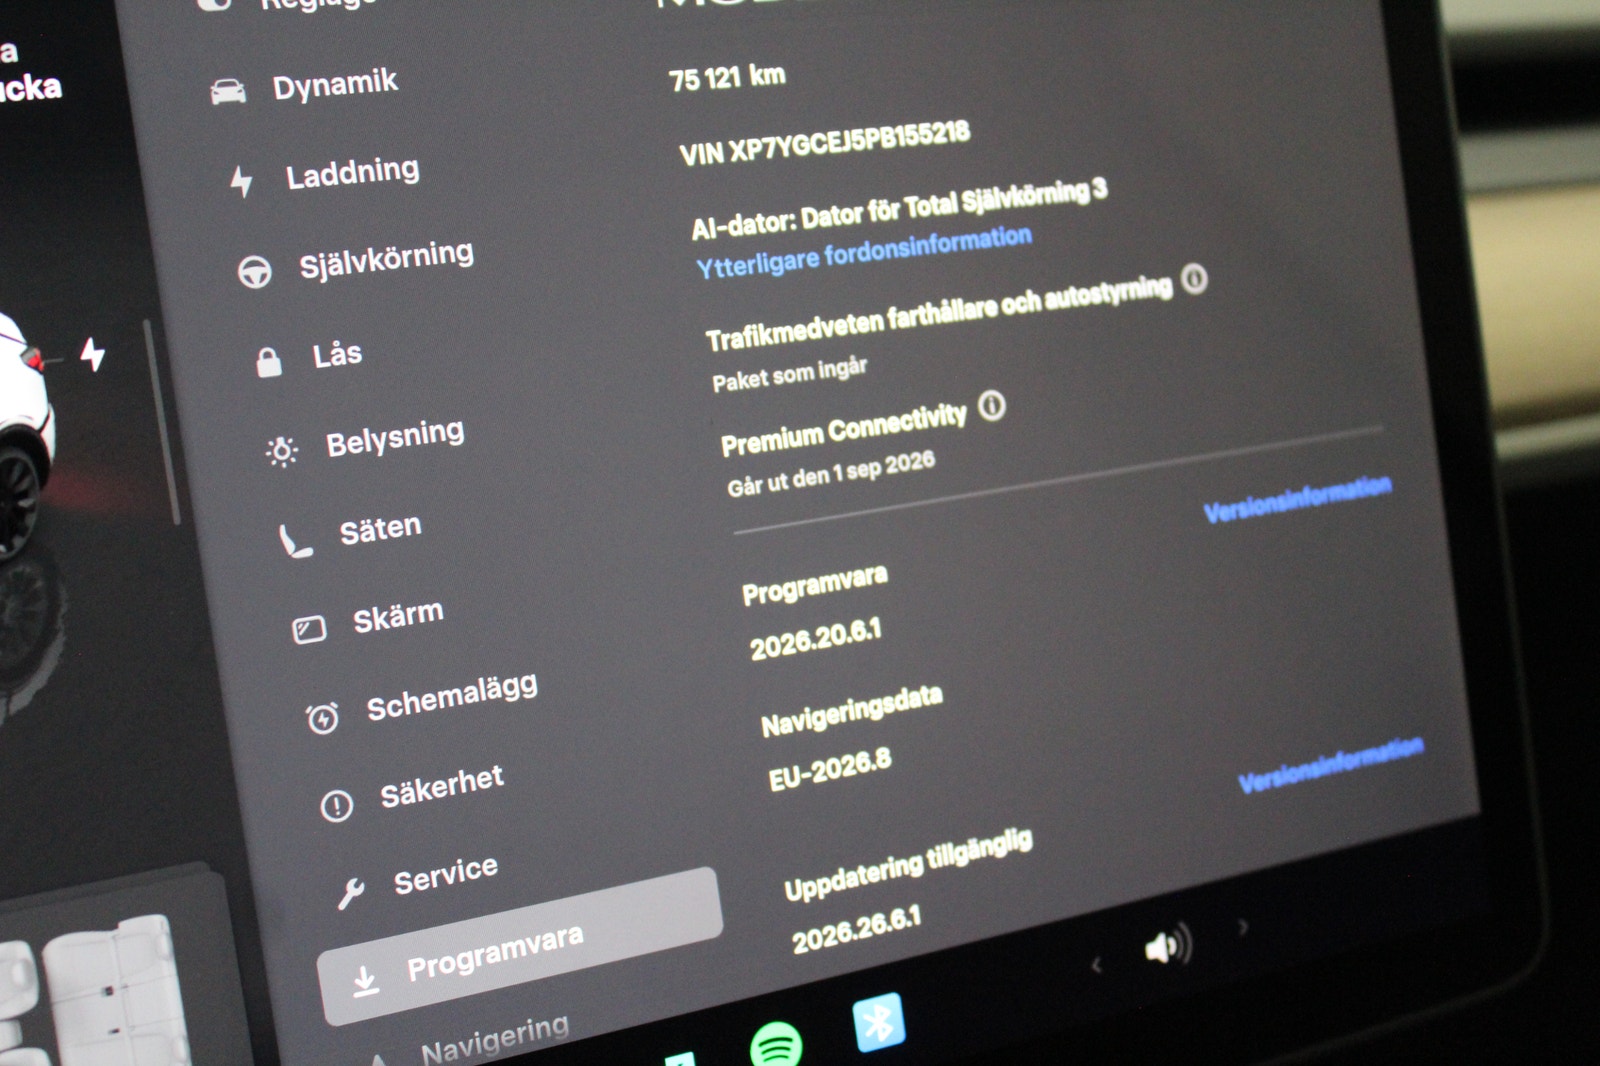The width and height of the screenshot is (1600, 1066).
Task: Select the Programvara menu item
Action: (520, 948)
